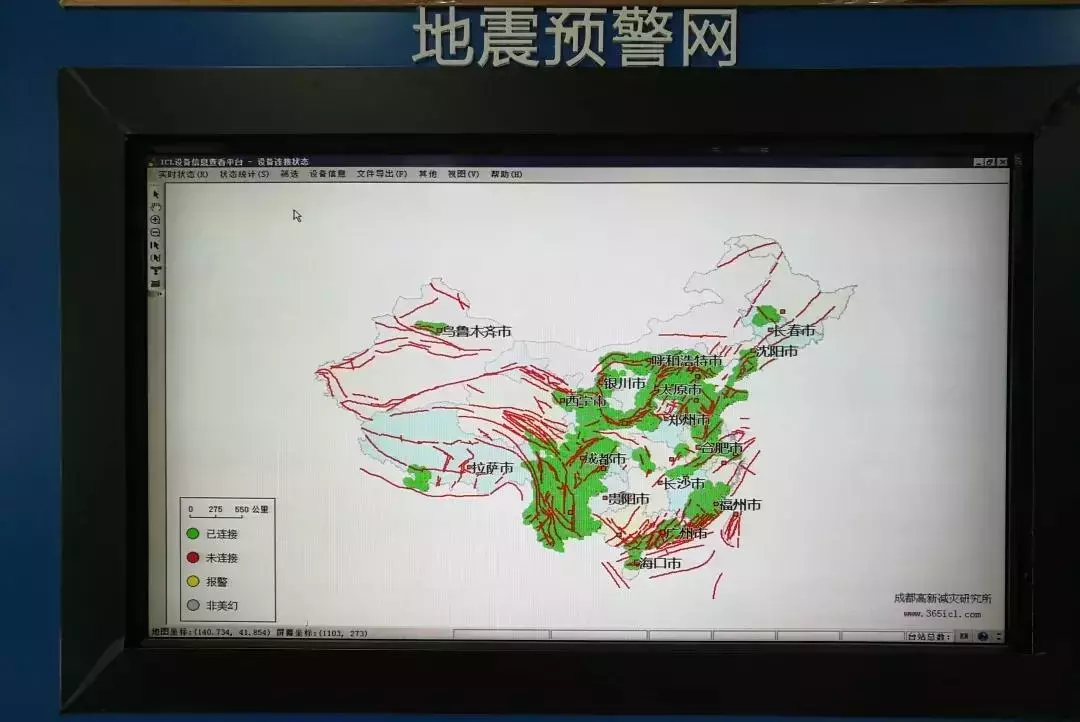Activate the label text tool
This screenshot has height=722, width=1080.
click(156, 271)
